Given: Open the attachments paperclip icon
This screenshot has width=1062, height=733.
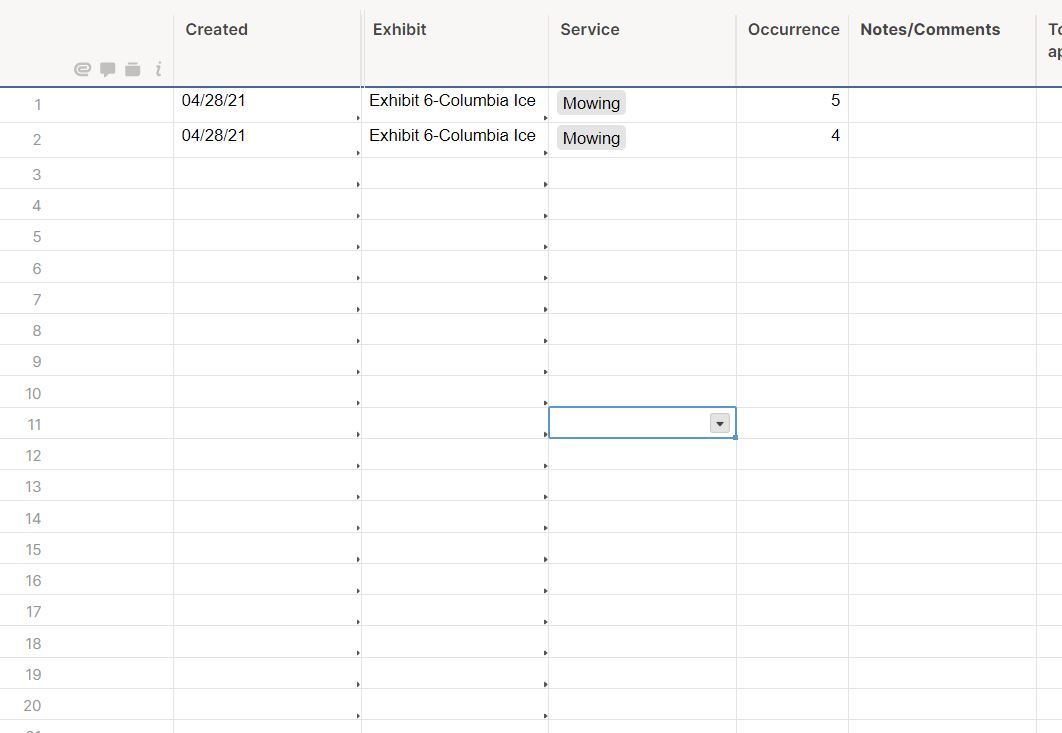Looking at the screenshot, I should (81, 70).
